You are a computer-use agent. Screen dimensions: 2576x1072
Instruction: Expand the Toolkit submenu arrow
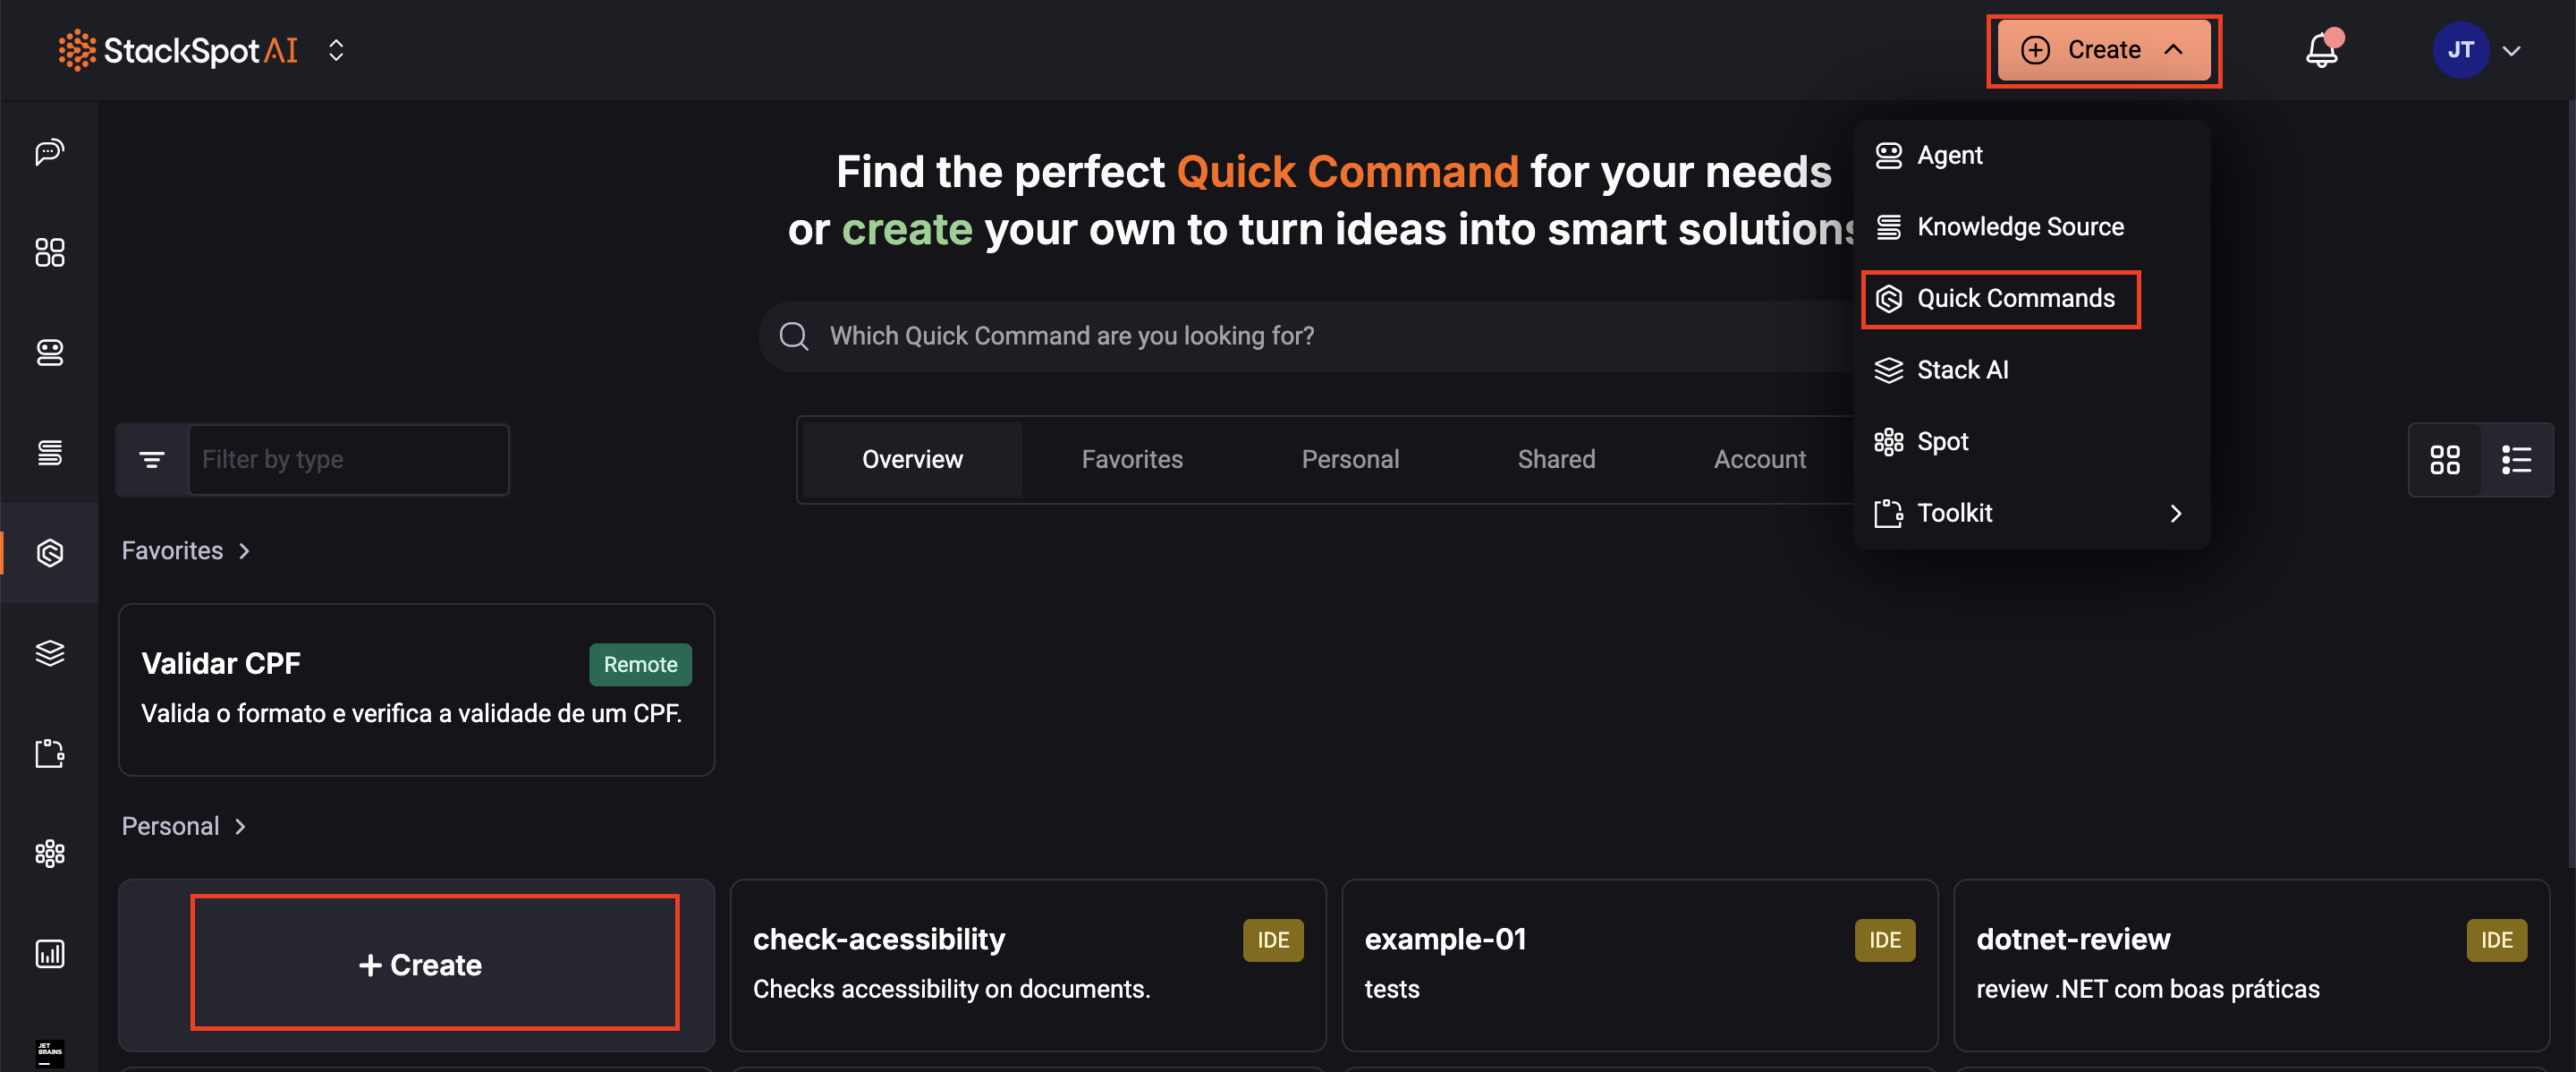[x=2175, y=513]
